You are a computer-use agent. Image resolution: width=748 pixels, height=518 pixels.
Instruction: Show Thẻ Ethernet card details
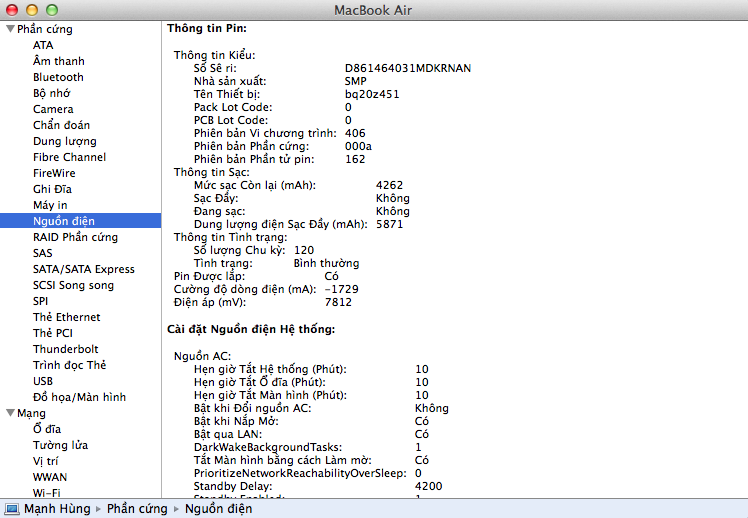click(x=66, y=317)
